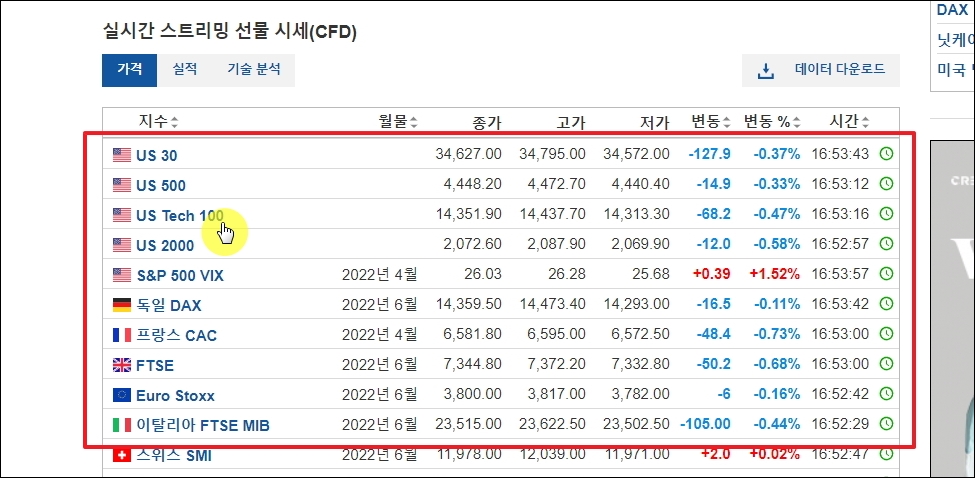The width and height of the screenshot is (975, 478).
Task: Click the French flag beside 프랑스 CAC
Action: (x=122, y=335)
